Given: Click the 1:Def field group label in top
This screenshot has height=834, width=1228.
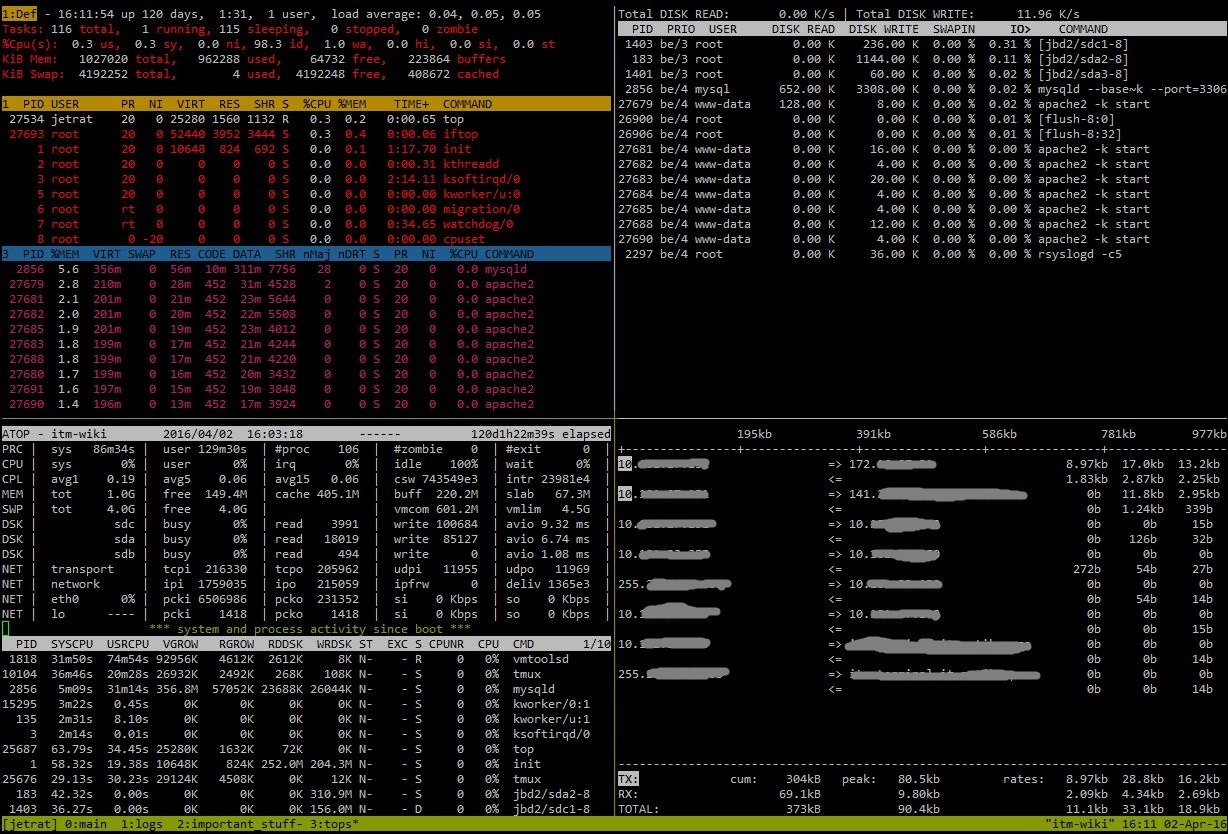Looking at the screenshot, I should (x=20, y=15).
